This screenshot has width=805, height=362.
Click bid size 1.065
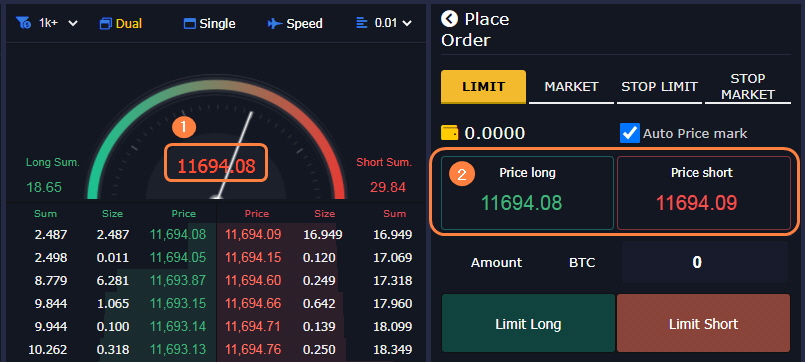pos(112,303)
